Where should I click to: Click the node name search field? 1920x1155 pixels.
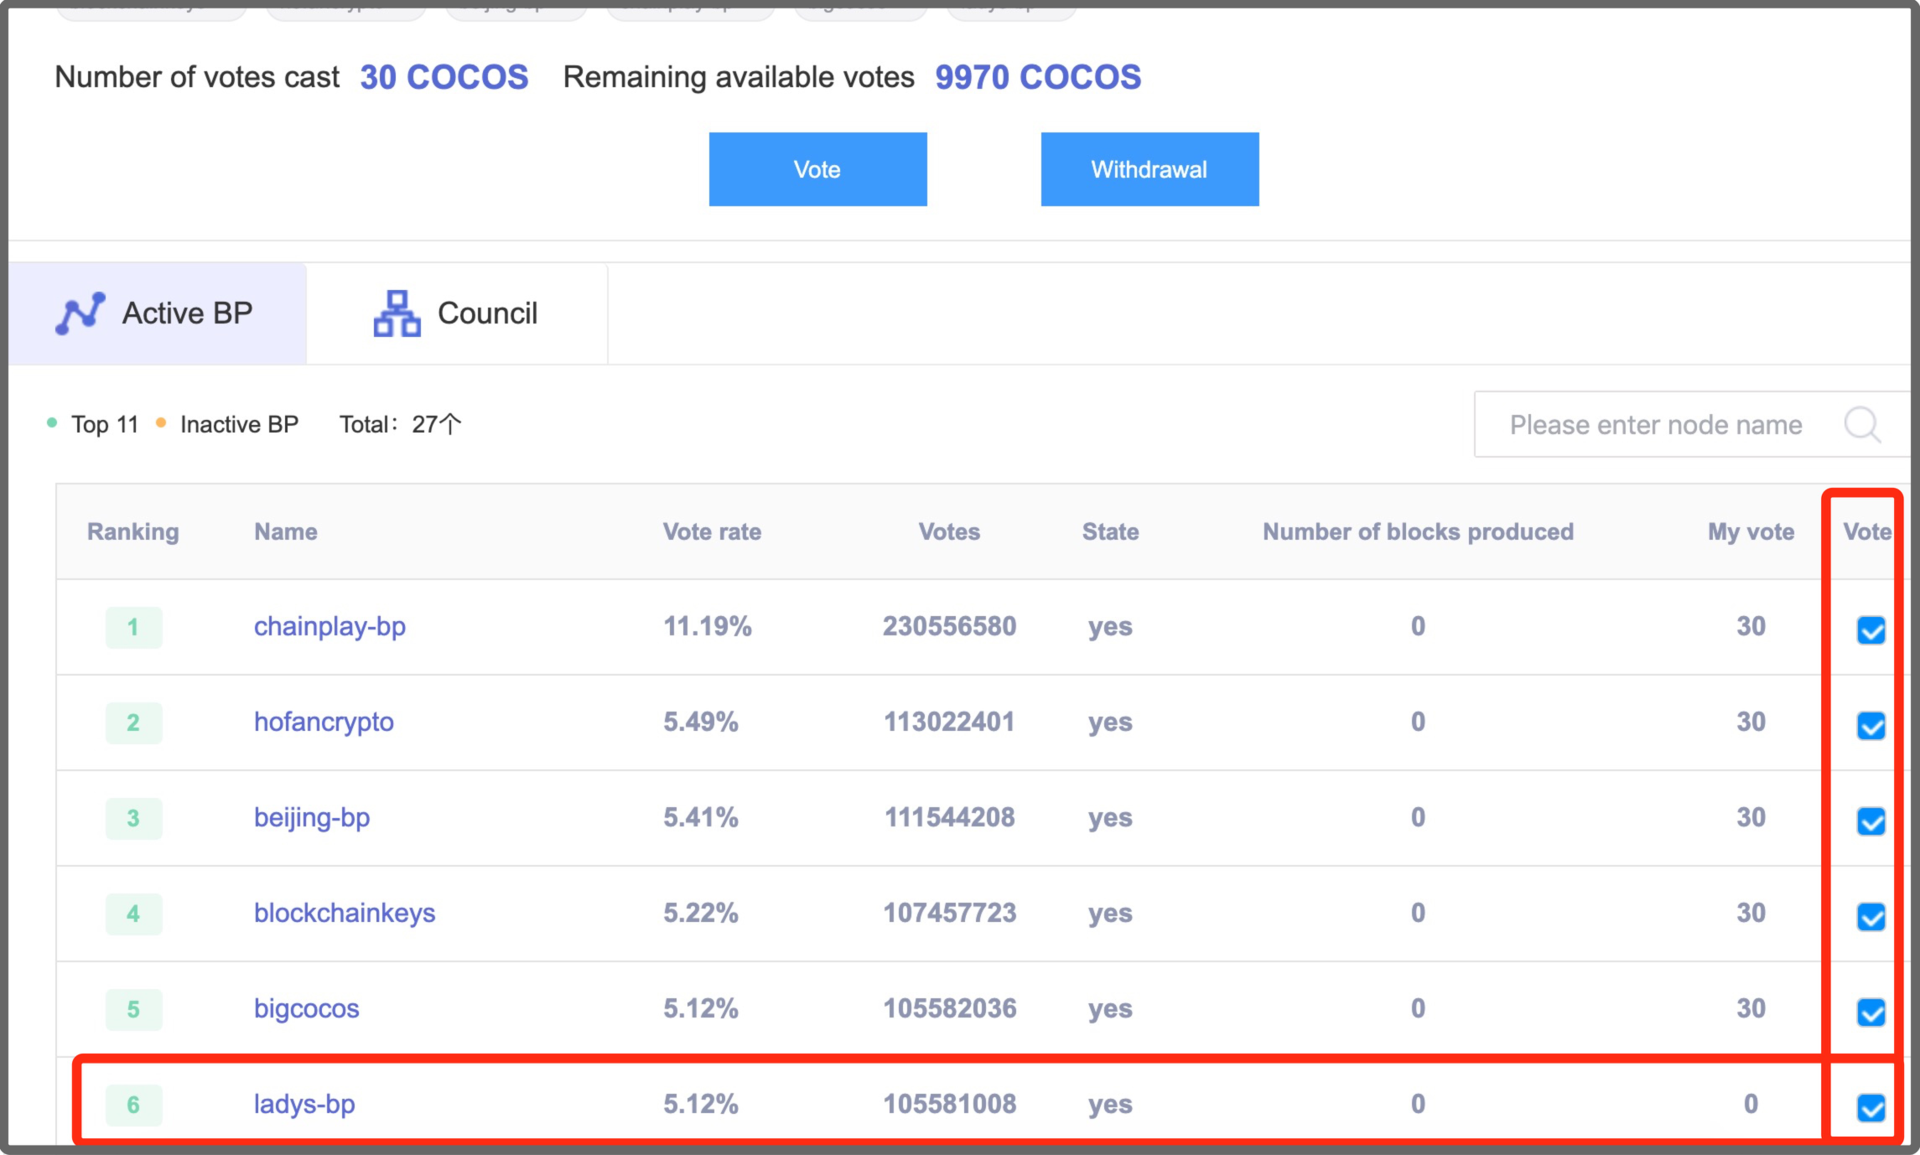pyautogui.click(x=1655, y=425)
